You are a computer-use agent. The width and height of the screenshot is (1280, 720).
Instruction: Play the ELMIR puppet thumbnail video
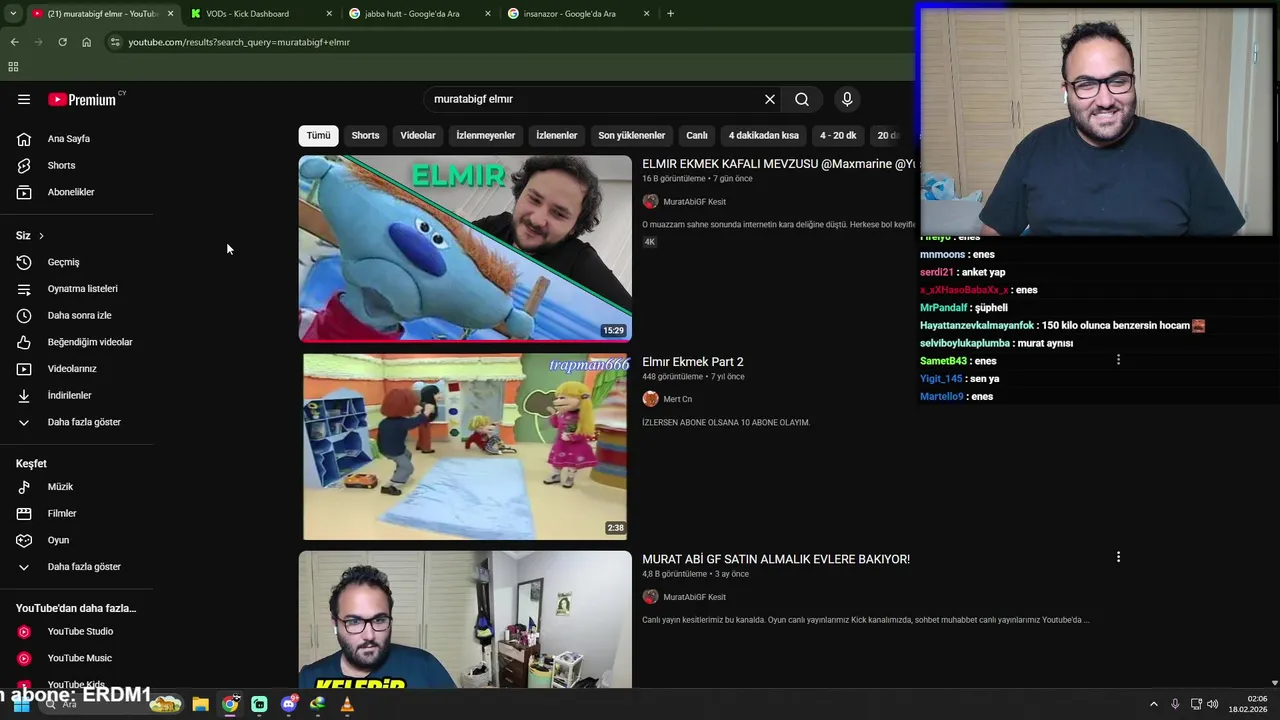coord(465,248)
